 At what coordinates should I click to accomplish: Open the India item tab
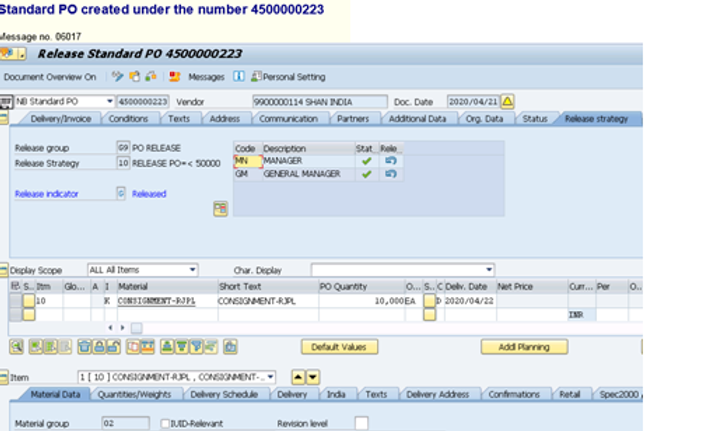point(336,394)
